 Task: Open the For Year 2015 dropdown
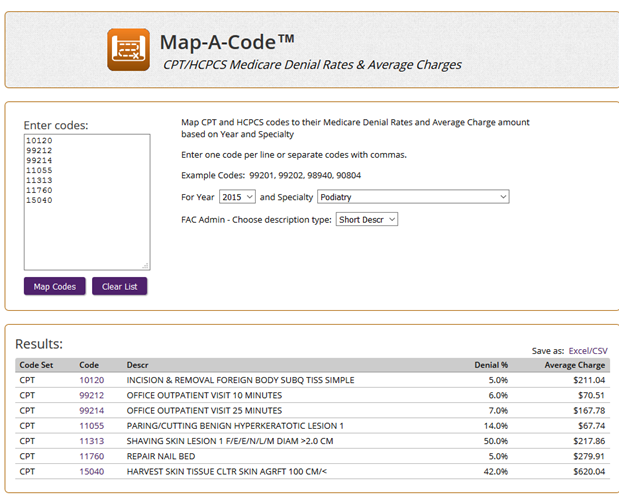[237, 197]
